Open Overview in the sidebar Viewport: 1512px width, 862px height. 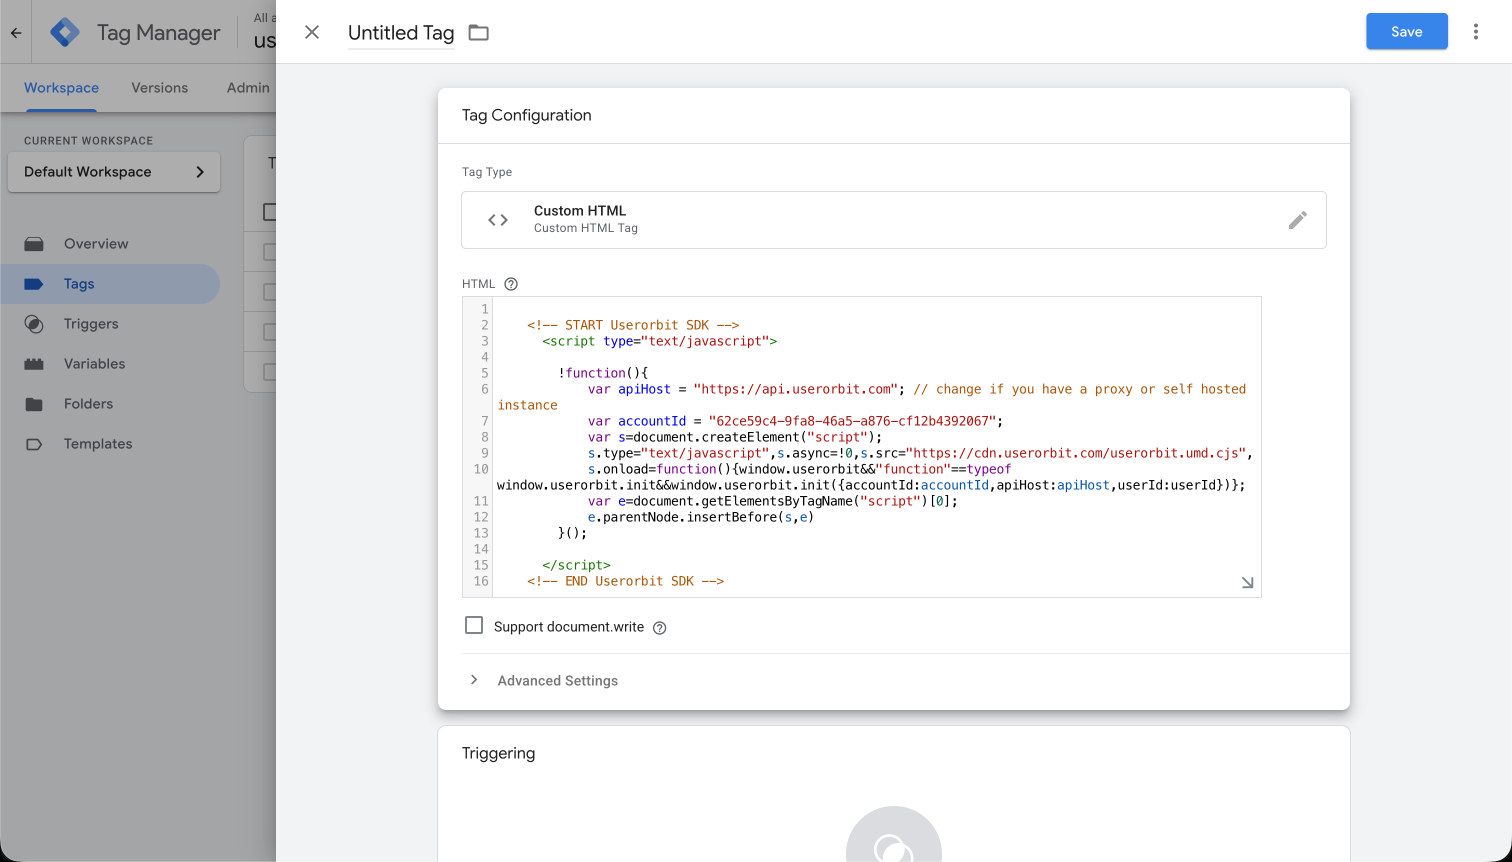tap(110, 244)
